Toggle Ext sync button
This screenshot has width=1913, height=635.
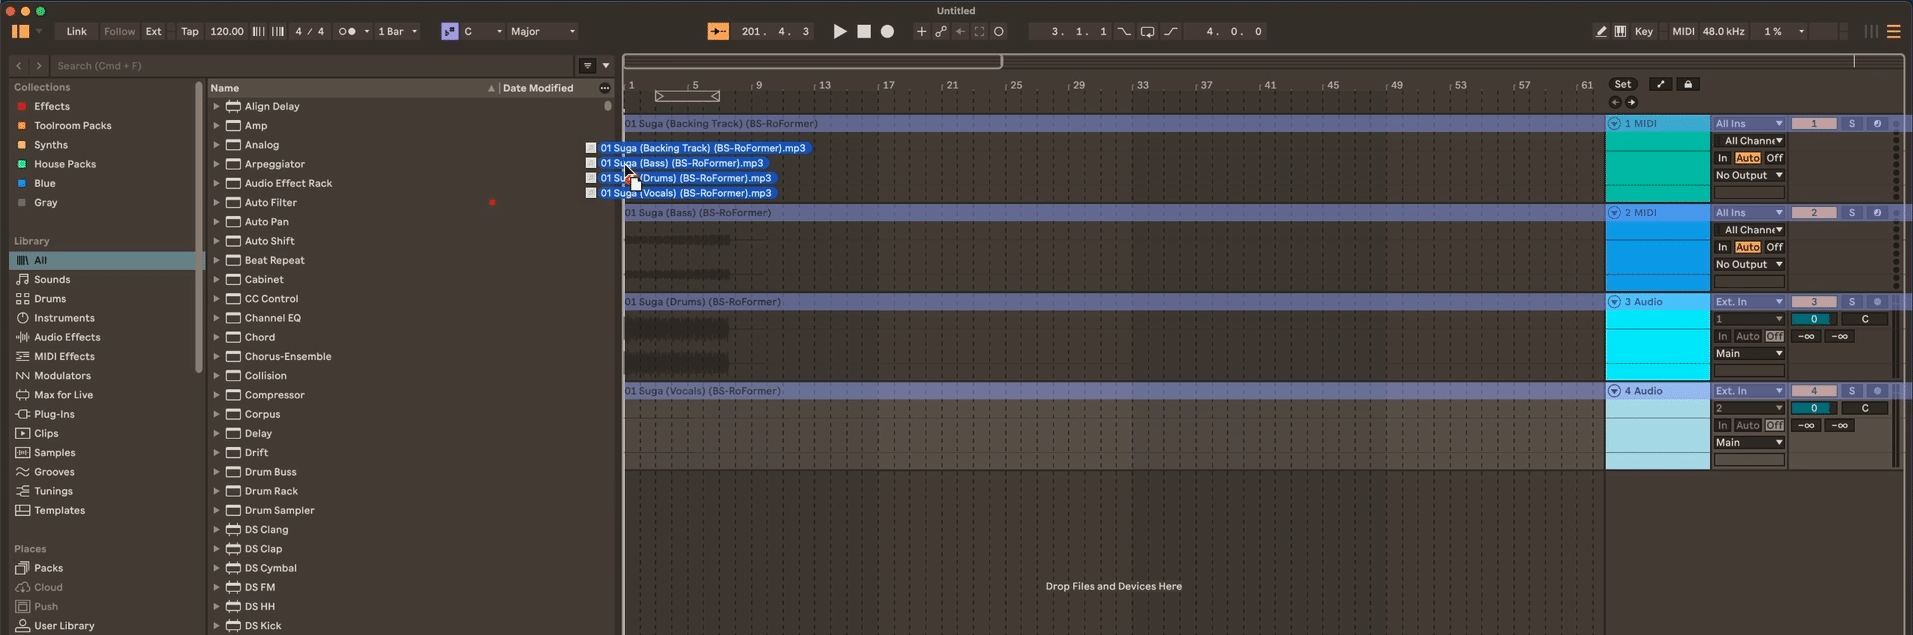tap(153, 32)
